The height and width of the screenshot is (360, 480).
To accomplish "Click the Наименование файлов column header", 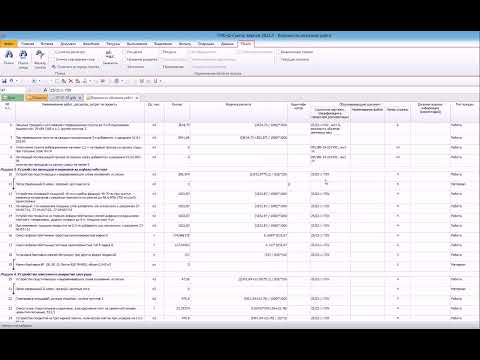I will (x=367, y=114).
